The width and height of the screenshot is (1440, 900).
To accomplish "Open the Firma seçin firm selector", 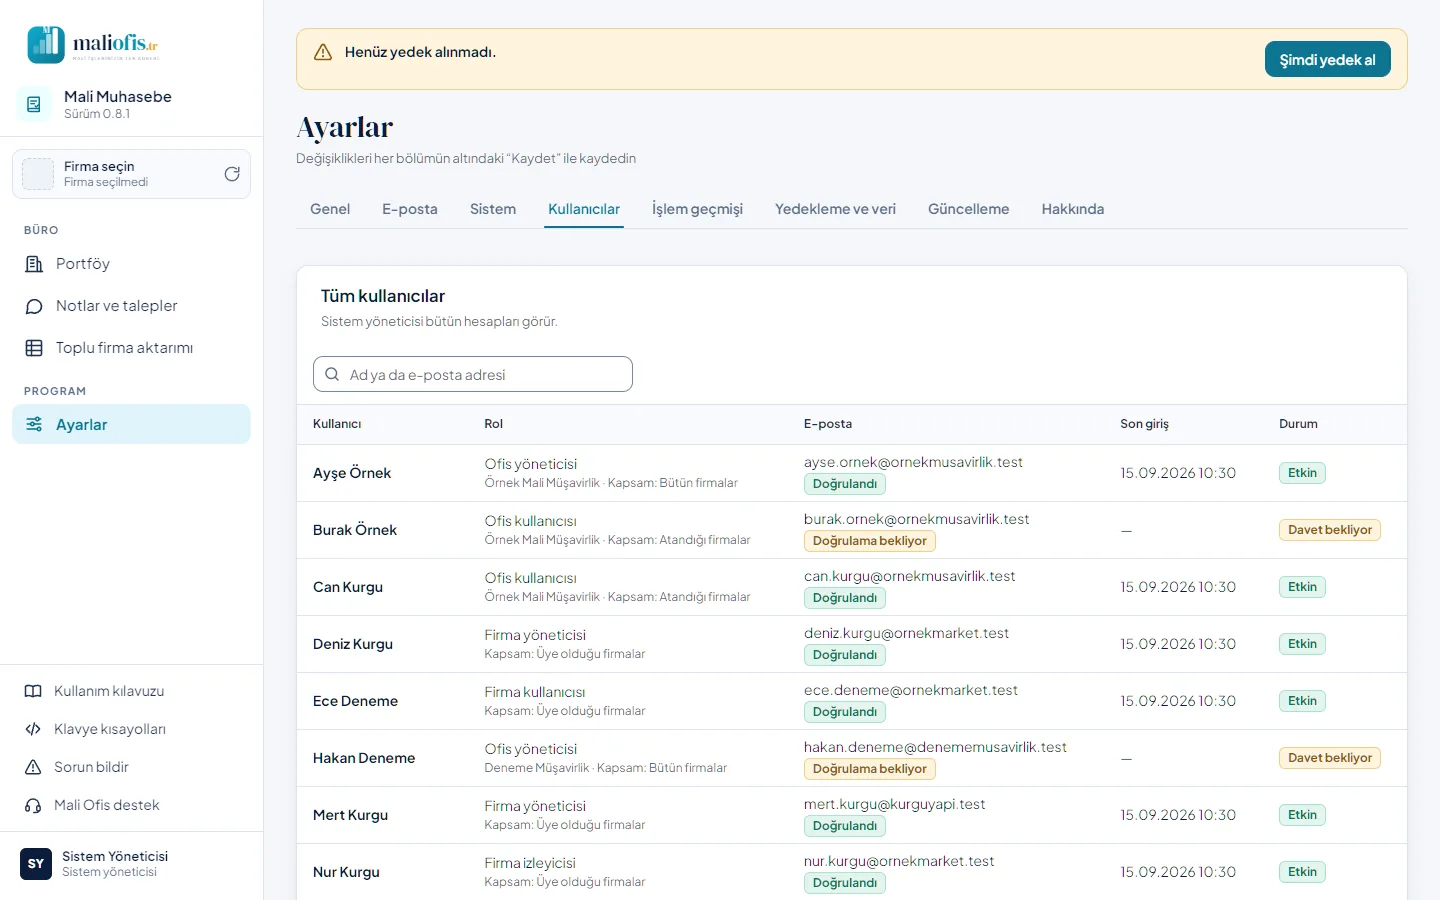I will pyautogui.click(x=131, y=174).
